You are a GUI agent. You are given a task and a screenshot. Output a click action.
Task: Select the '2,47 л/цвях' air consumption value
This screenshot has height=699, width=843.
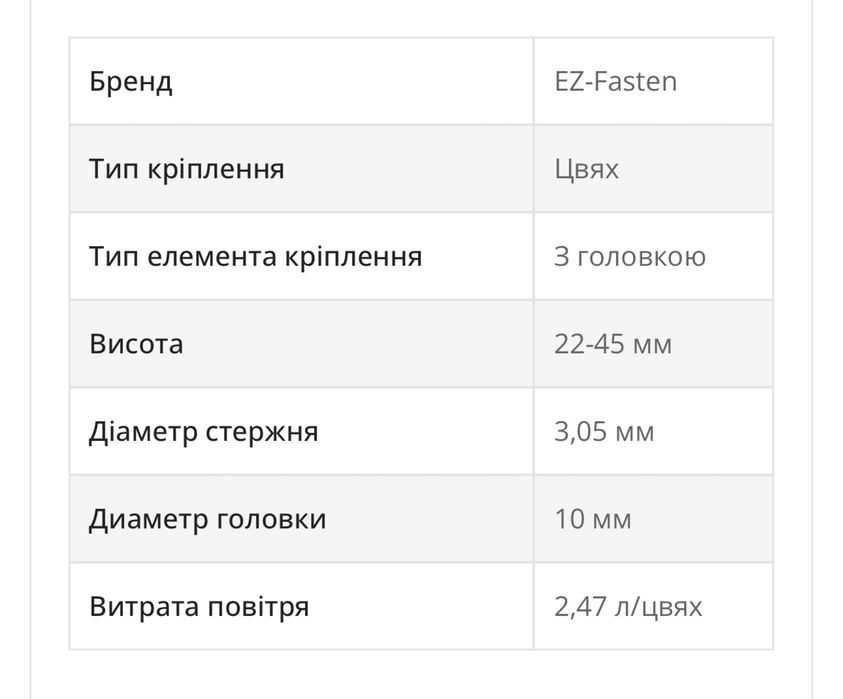pos(628,607)
